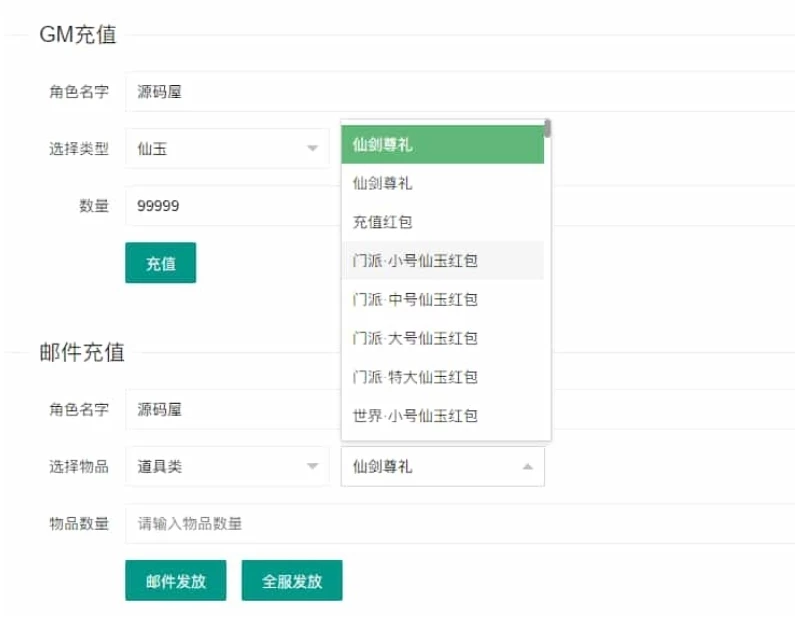Pick 门派·大号仙玉红包 from the list
The width and height of the screenshot is (795, 620).
442,338
